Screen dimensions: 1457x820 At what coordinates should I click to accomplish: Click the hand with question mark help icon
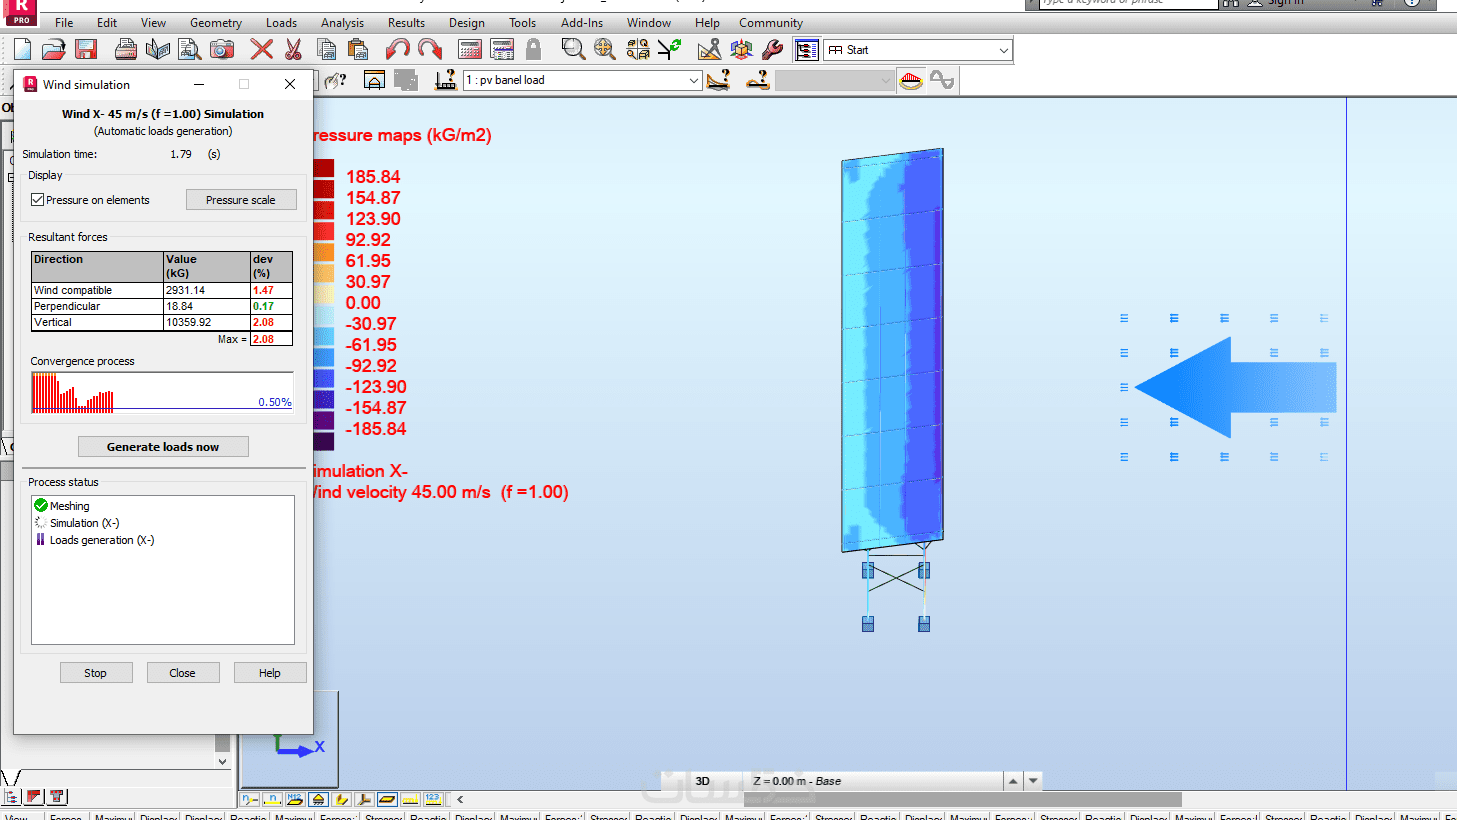point(335,80)
